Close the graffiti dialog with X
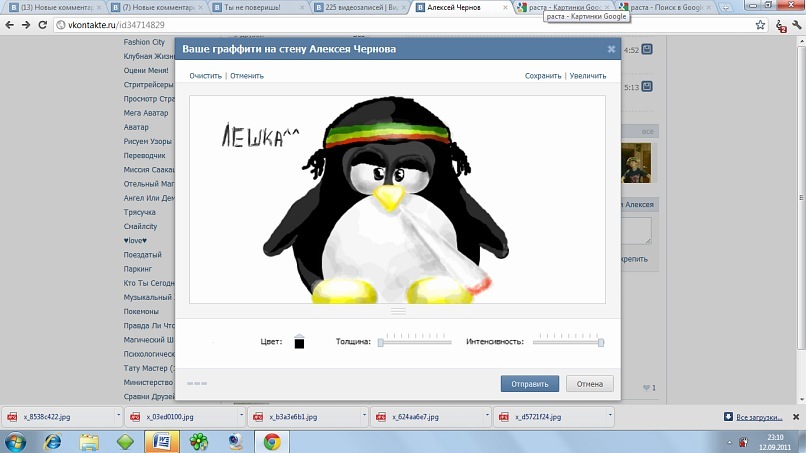This screenshot has height=453, width=806. tap(611, 49)
